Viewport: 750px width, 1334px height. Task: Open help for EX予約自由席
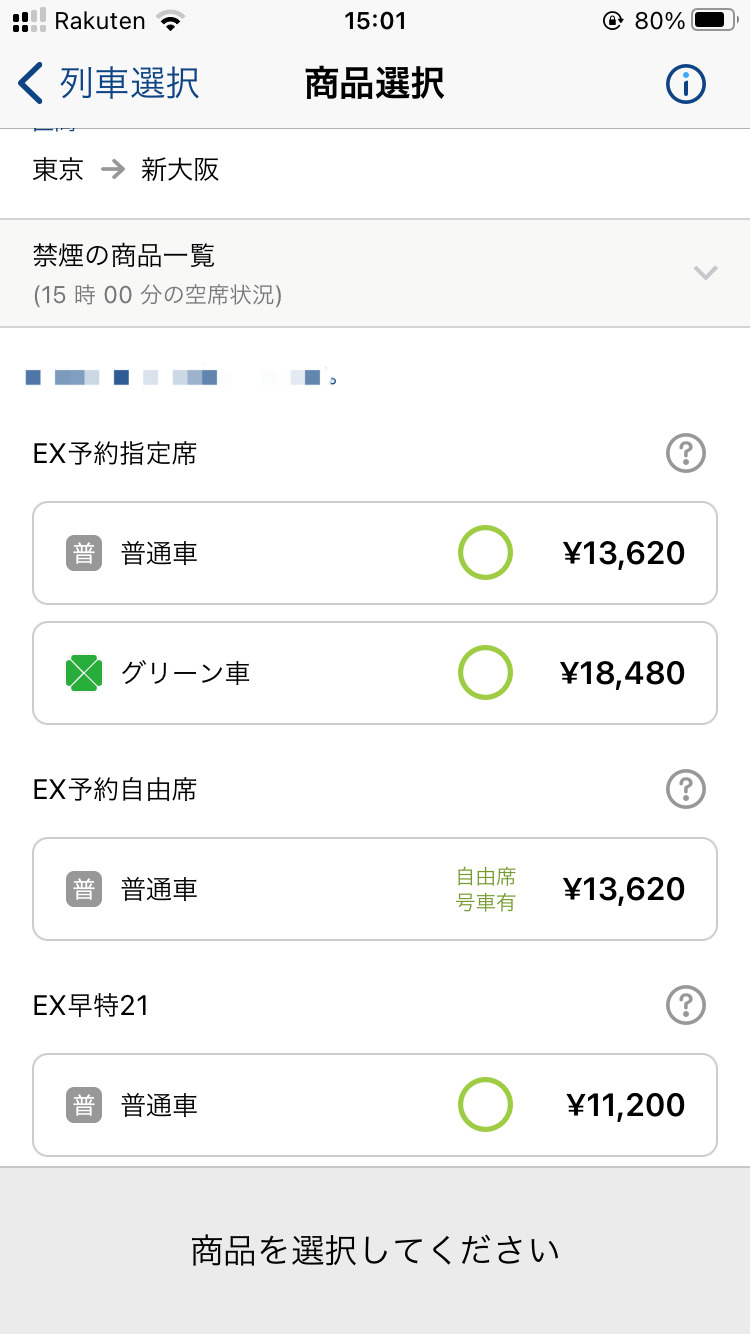pos(686,790)
